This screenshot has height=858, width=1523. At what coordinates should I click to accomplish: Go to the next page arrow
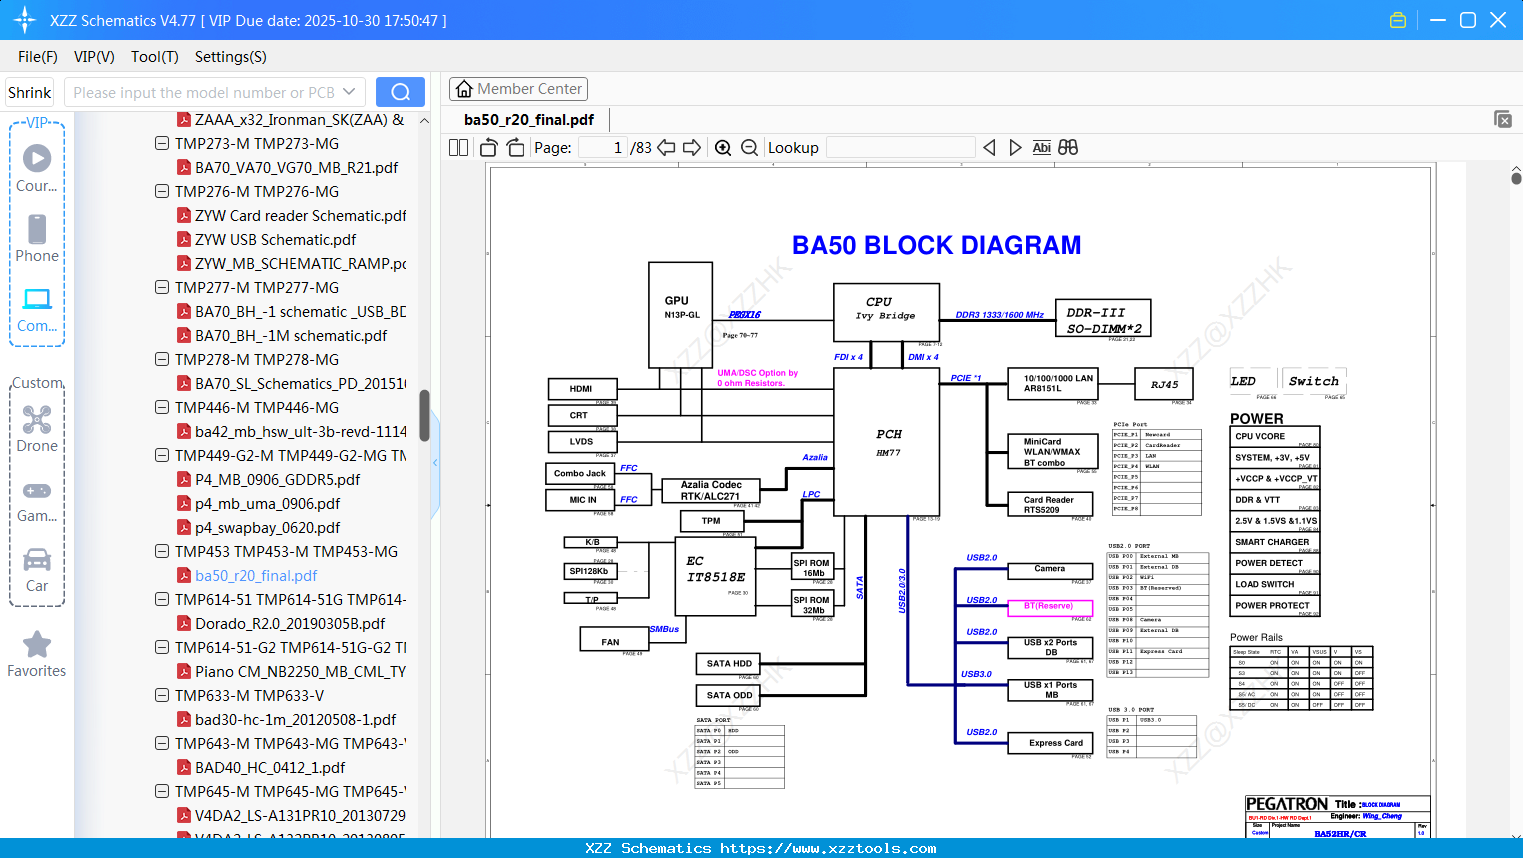coord(692,148)
